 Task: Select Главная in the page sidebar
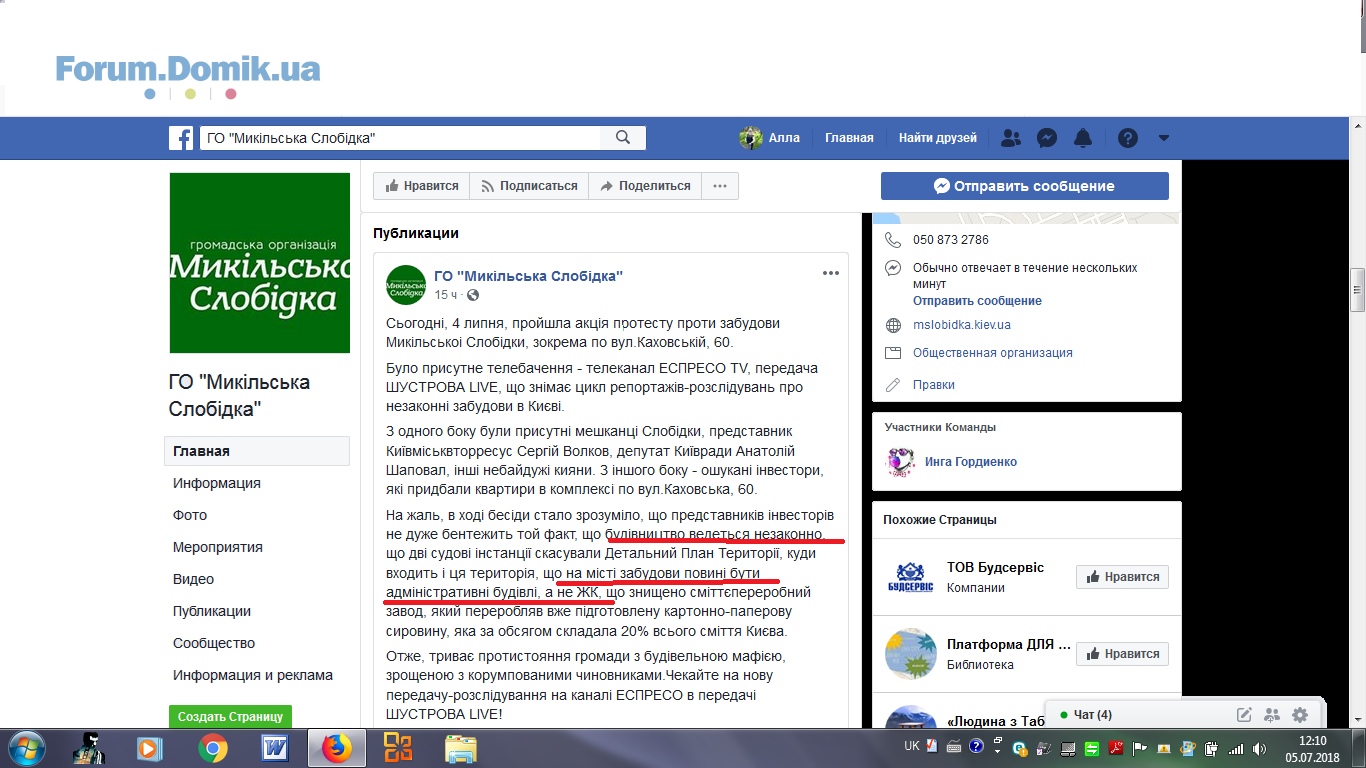click(x=257, y=451)
